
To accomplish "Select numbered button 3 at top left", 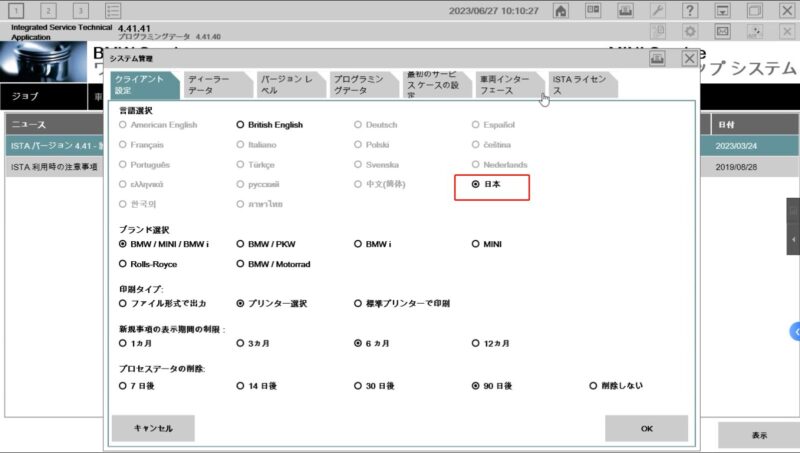I will 81,11.
